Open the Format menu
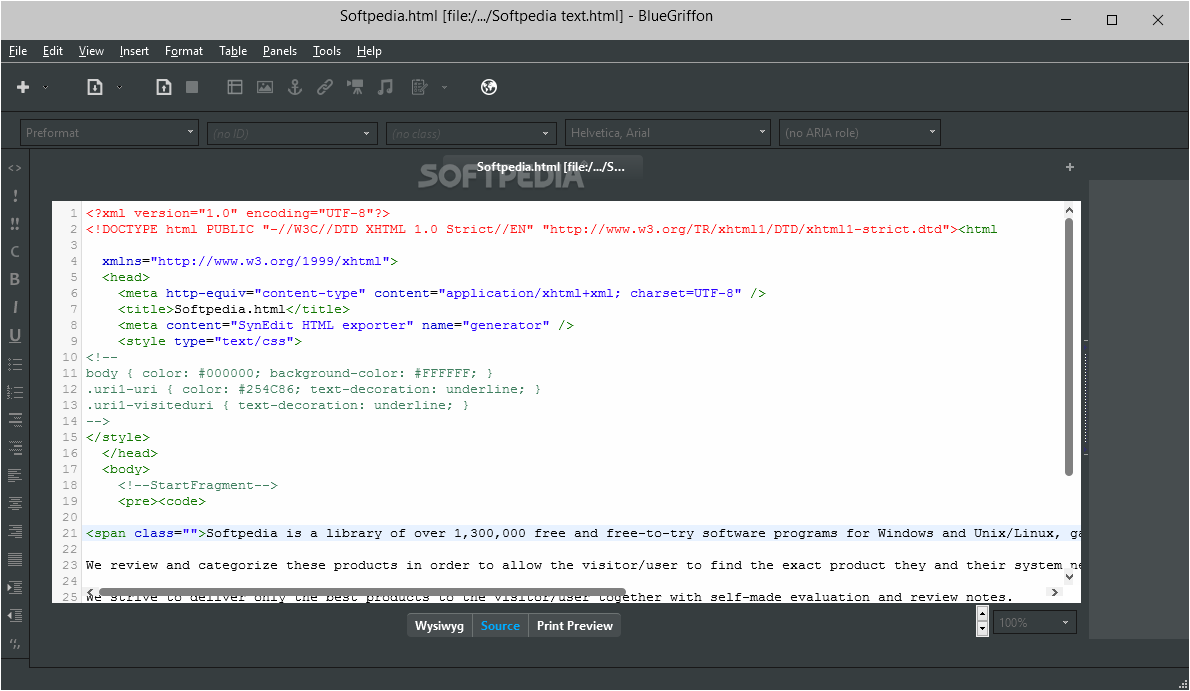Screen dimensions: 1190x691 click(184, 51)
